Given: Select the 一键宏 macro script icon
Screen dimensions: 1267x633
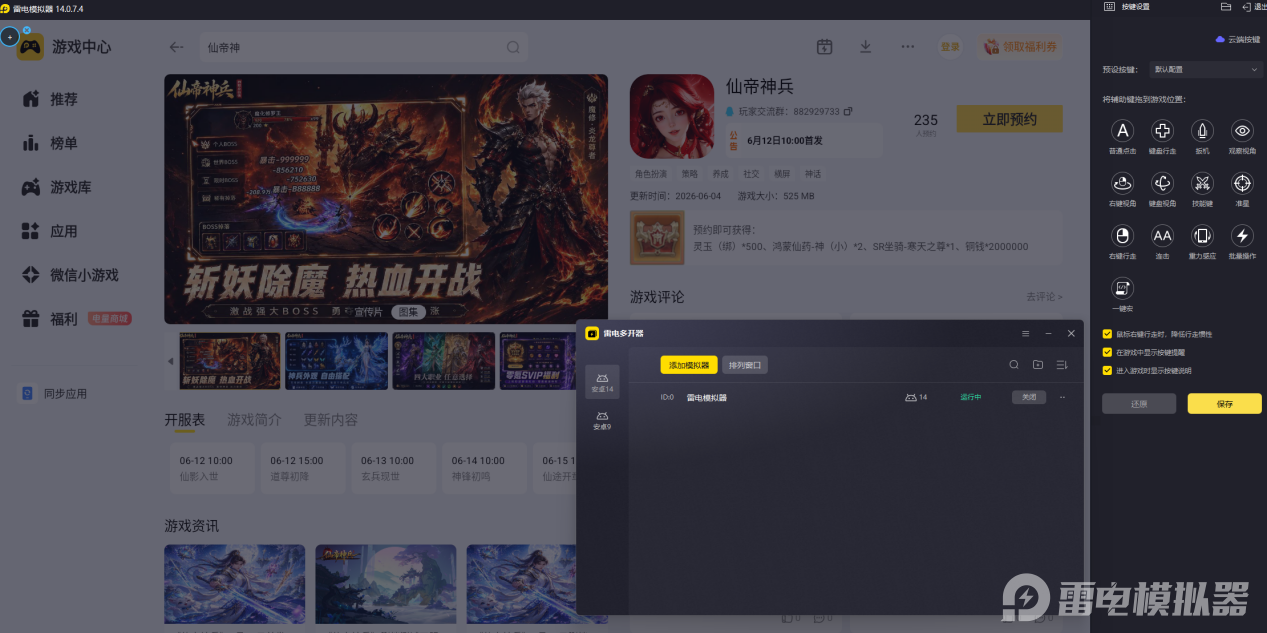Looking at the screenshot, I should [x=1123, y=288].
